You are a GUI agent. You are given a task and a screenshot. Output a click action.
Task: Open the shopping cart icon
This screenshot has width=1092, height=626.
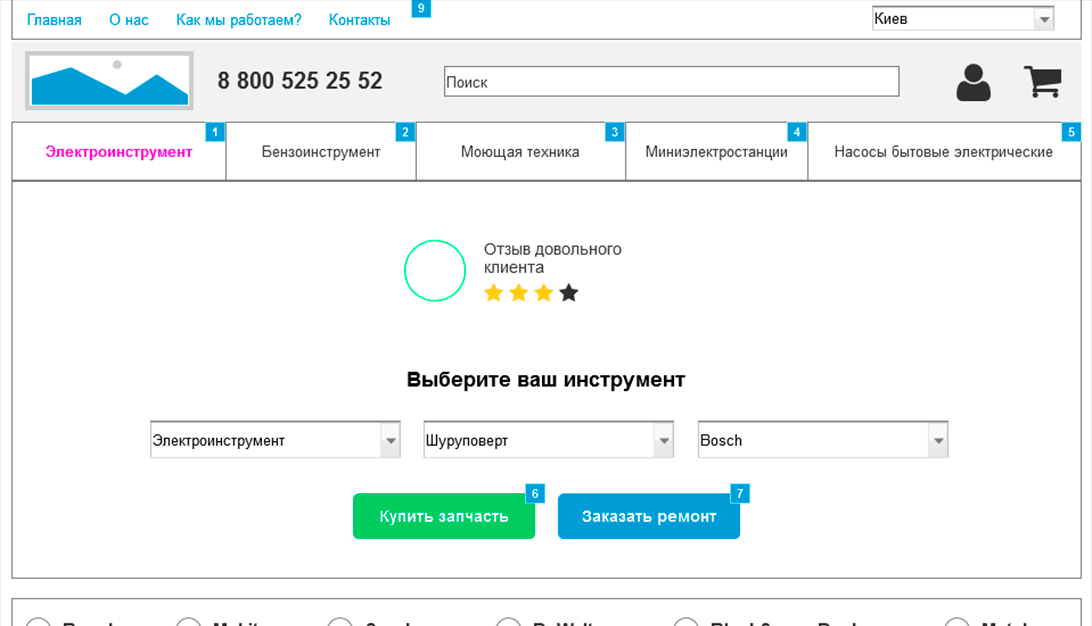(x=1042, y=82)
